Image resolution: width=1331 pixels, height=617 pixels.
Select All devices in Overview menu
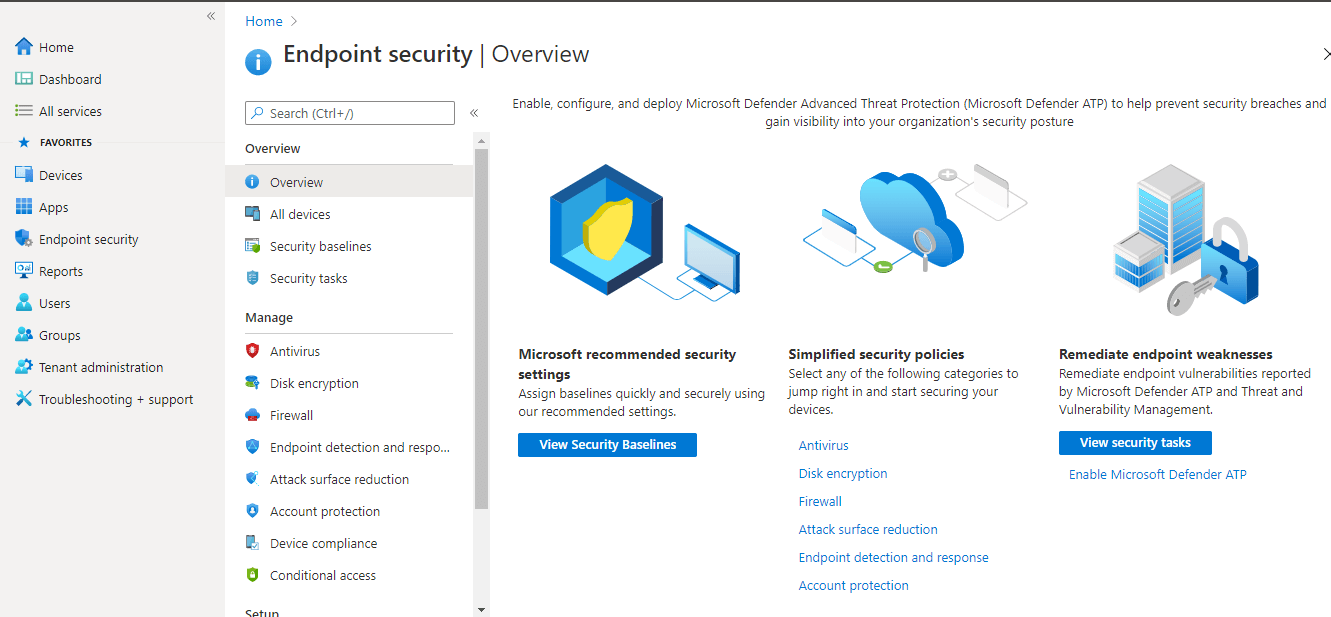click(299, 214)
